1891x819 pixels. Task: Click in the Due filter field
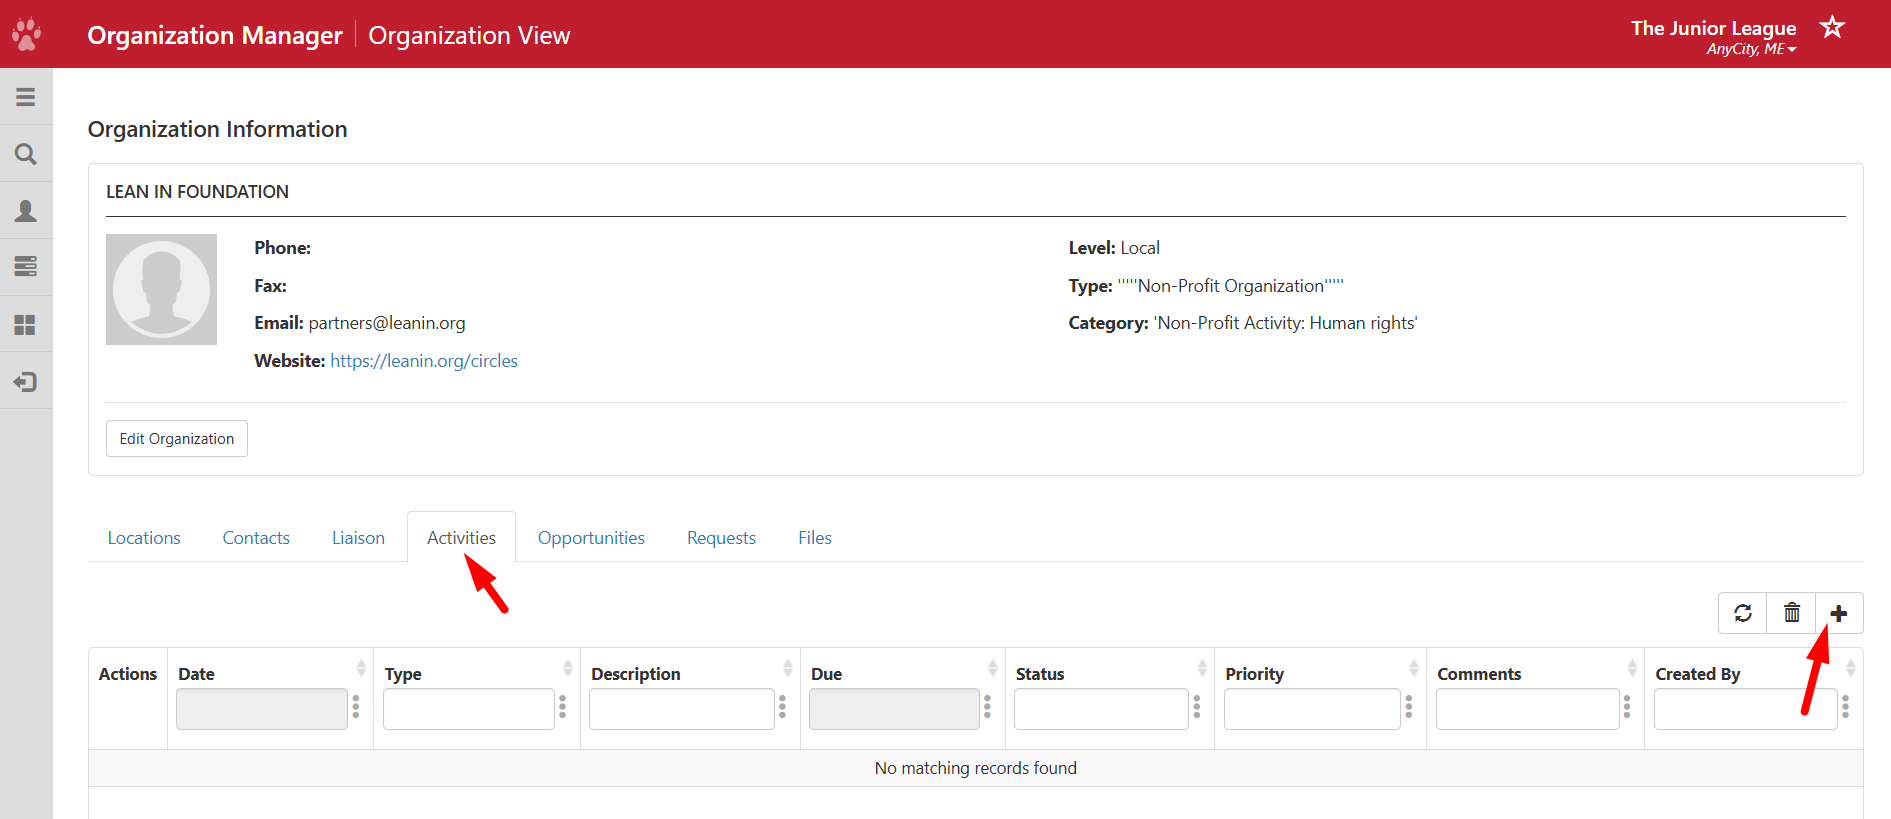[x=894, y=709]
